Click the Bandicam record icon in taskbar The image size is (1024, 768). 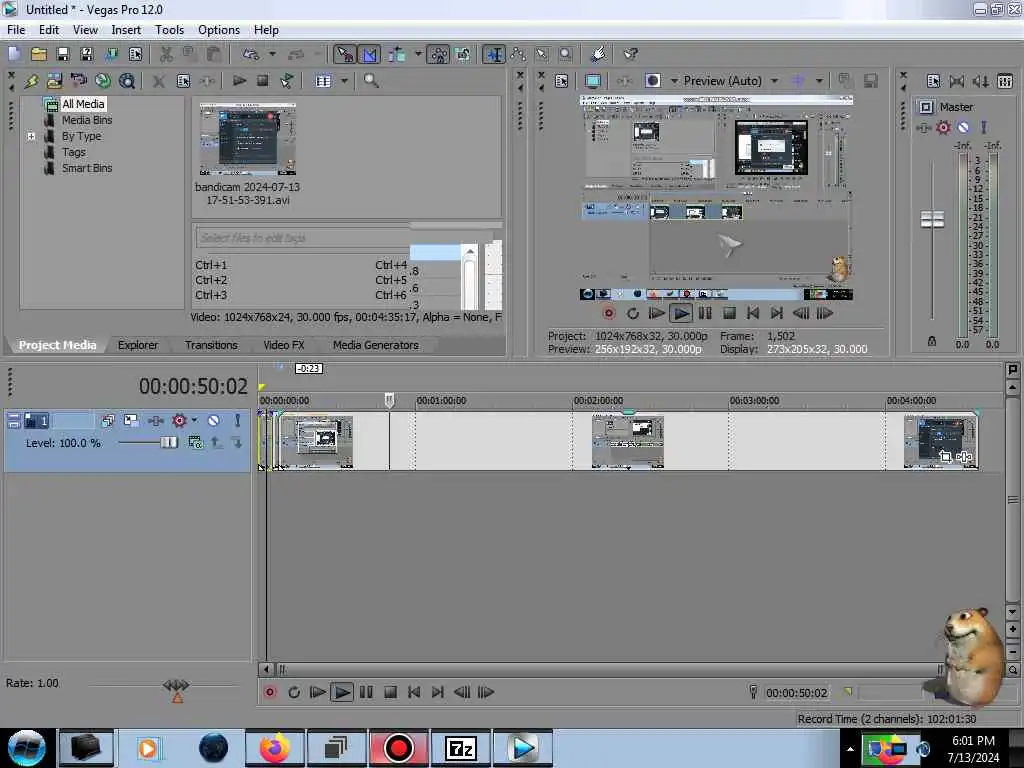398,748
